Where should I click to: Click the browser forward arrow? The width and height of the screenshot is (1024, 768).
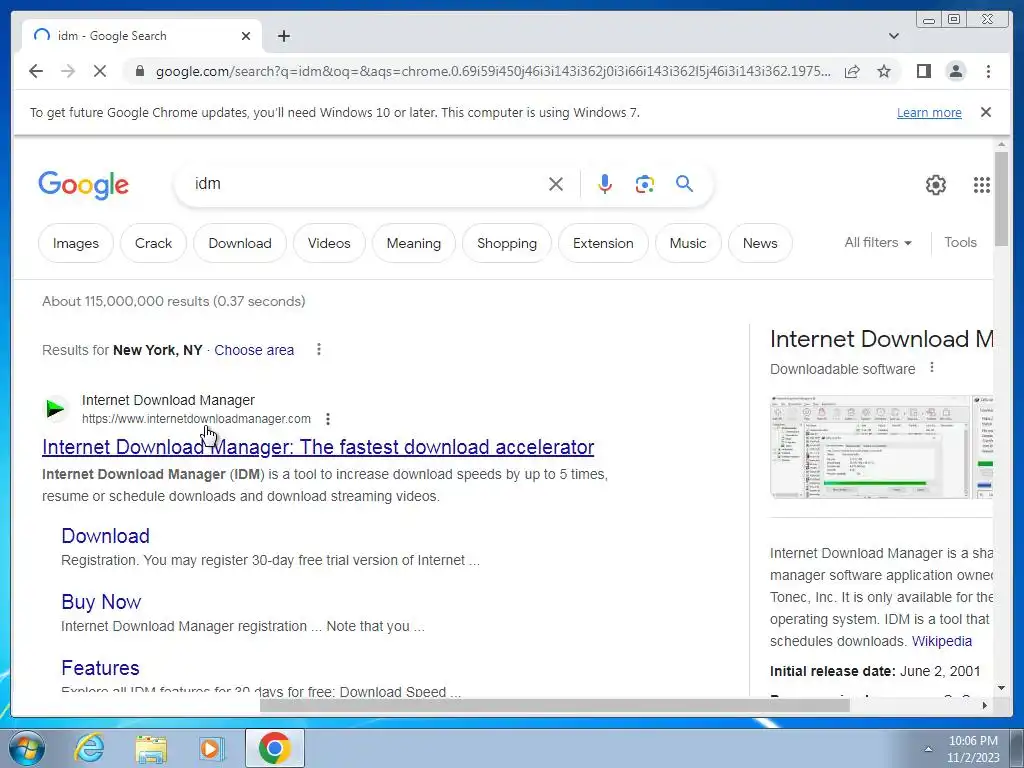coord(68,71)
